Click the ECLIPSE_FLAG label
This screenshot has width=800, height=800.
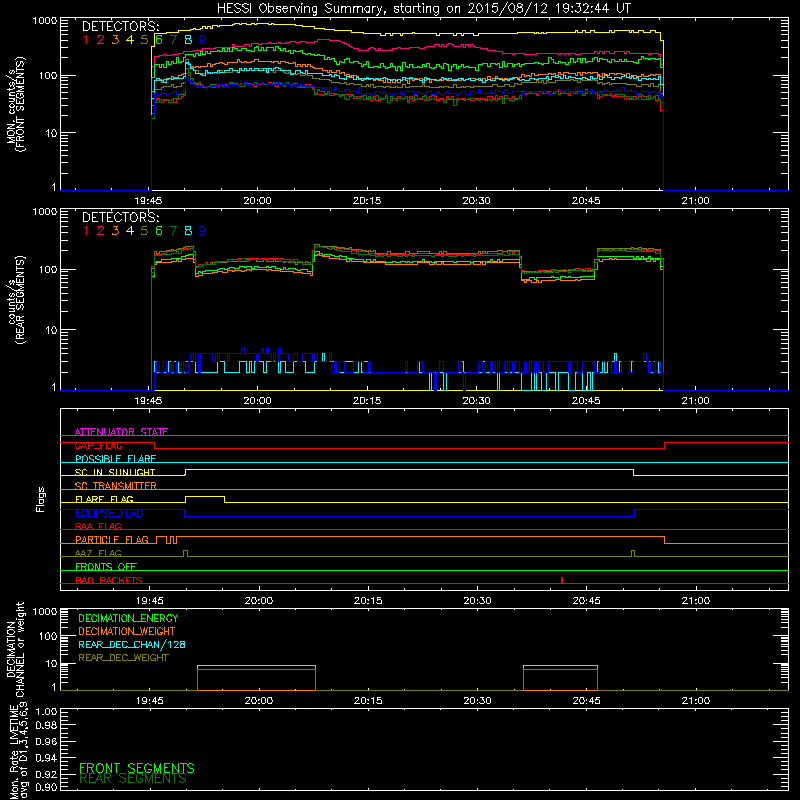pyautogui.click(x=109, y=513)
